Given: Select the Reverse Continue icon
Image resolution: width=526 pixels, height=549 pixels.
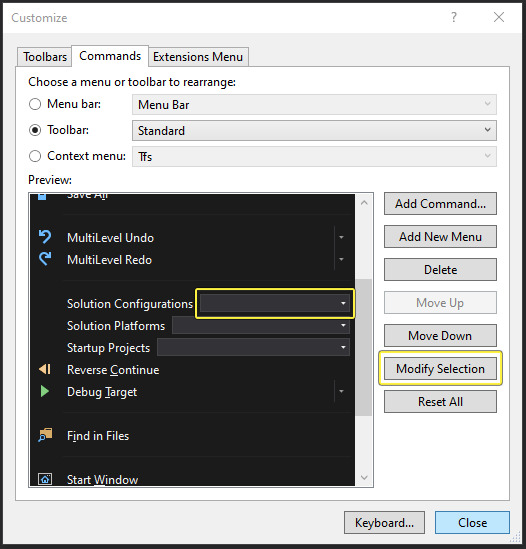Looking at the screenshot, I should click(45, 369).
